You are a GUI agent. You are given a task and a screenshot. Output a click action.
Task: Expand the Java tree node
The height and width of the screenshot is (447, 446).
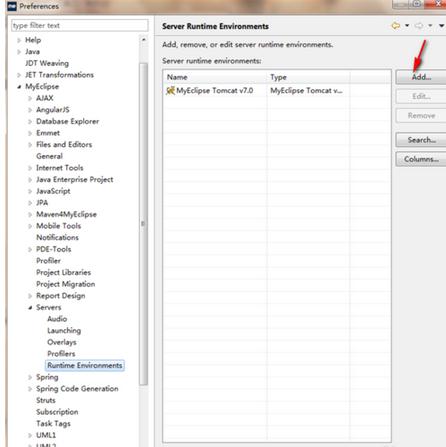19,52
